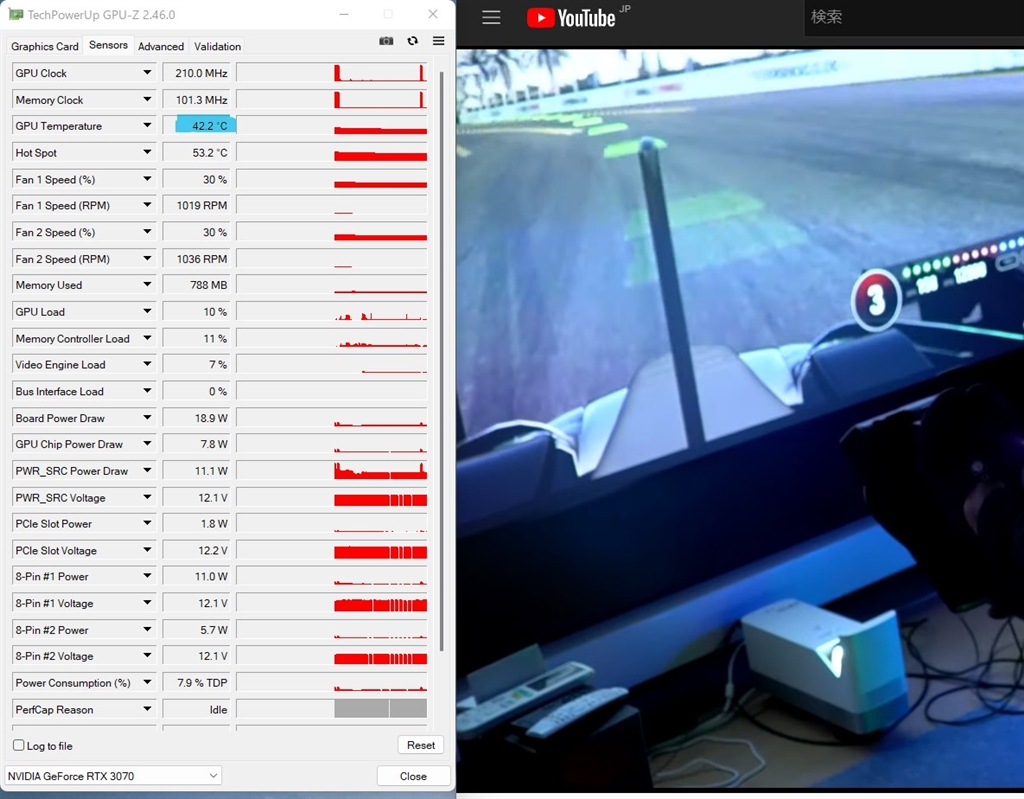Expand Bus Interface Load dropdown
The width and height of the screenshot is (1024, 799).
tap(147, 391)
